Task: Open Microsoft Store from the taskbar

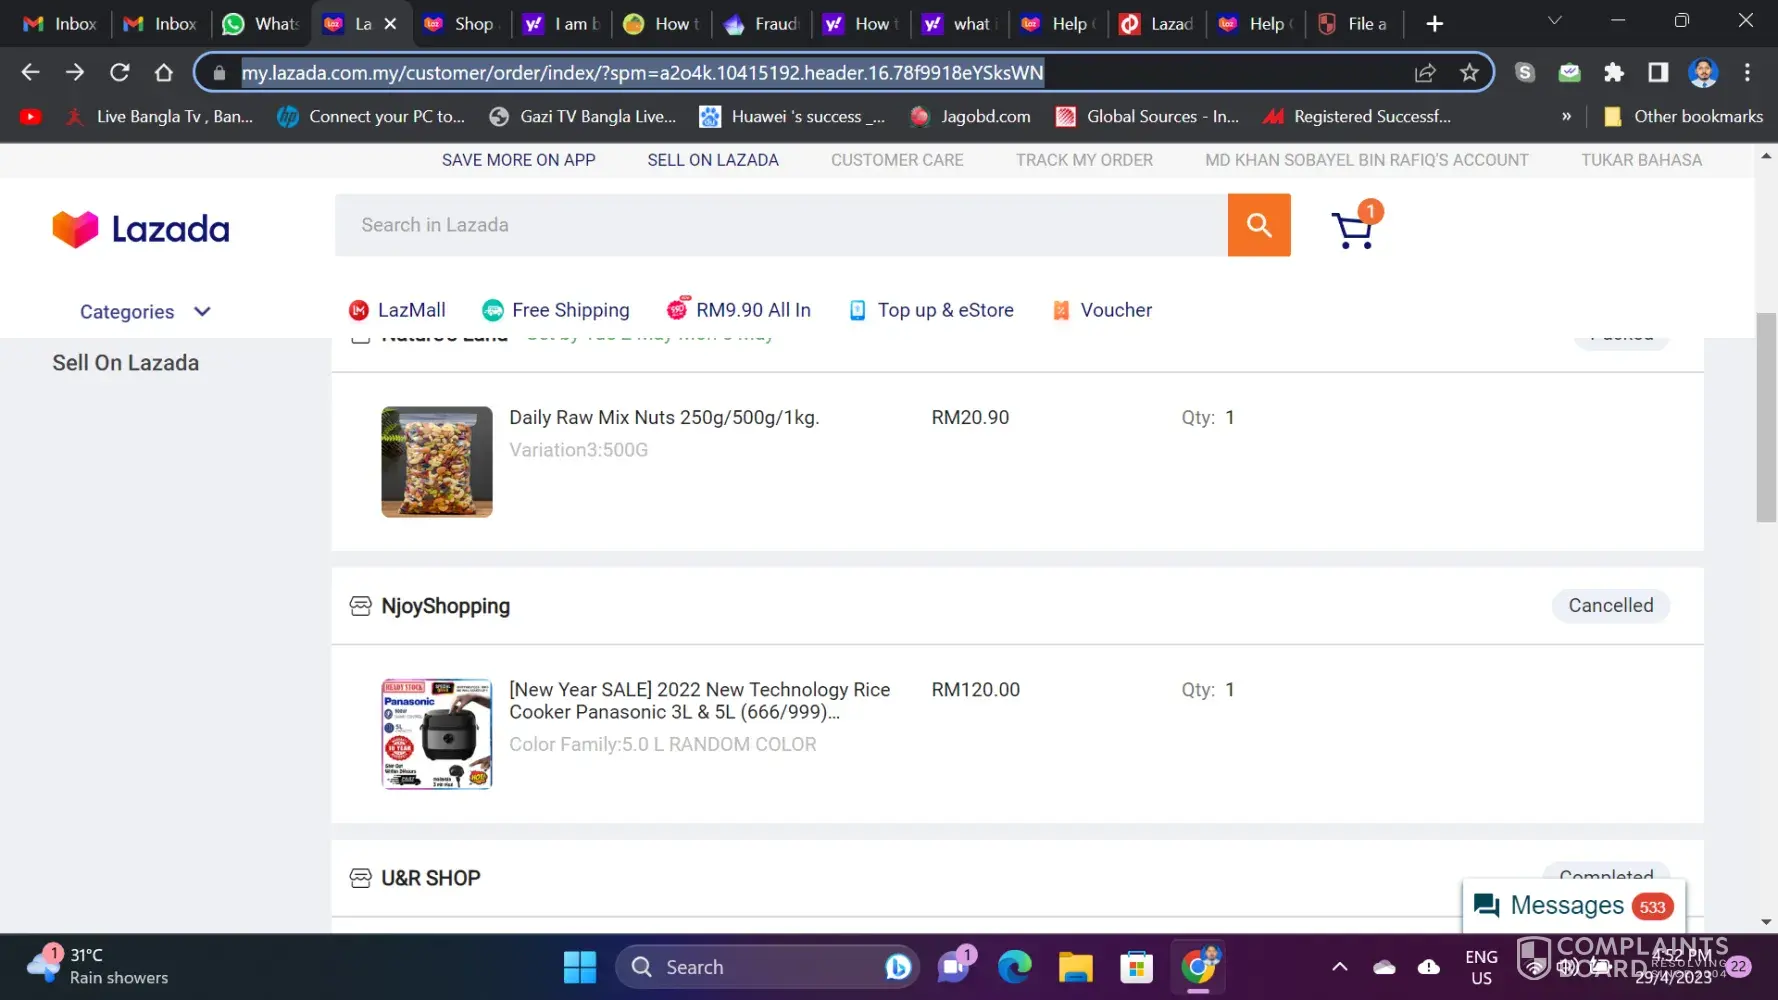Action: pos(1137,967)
